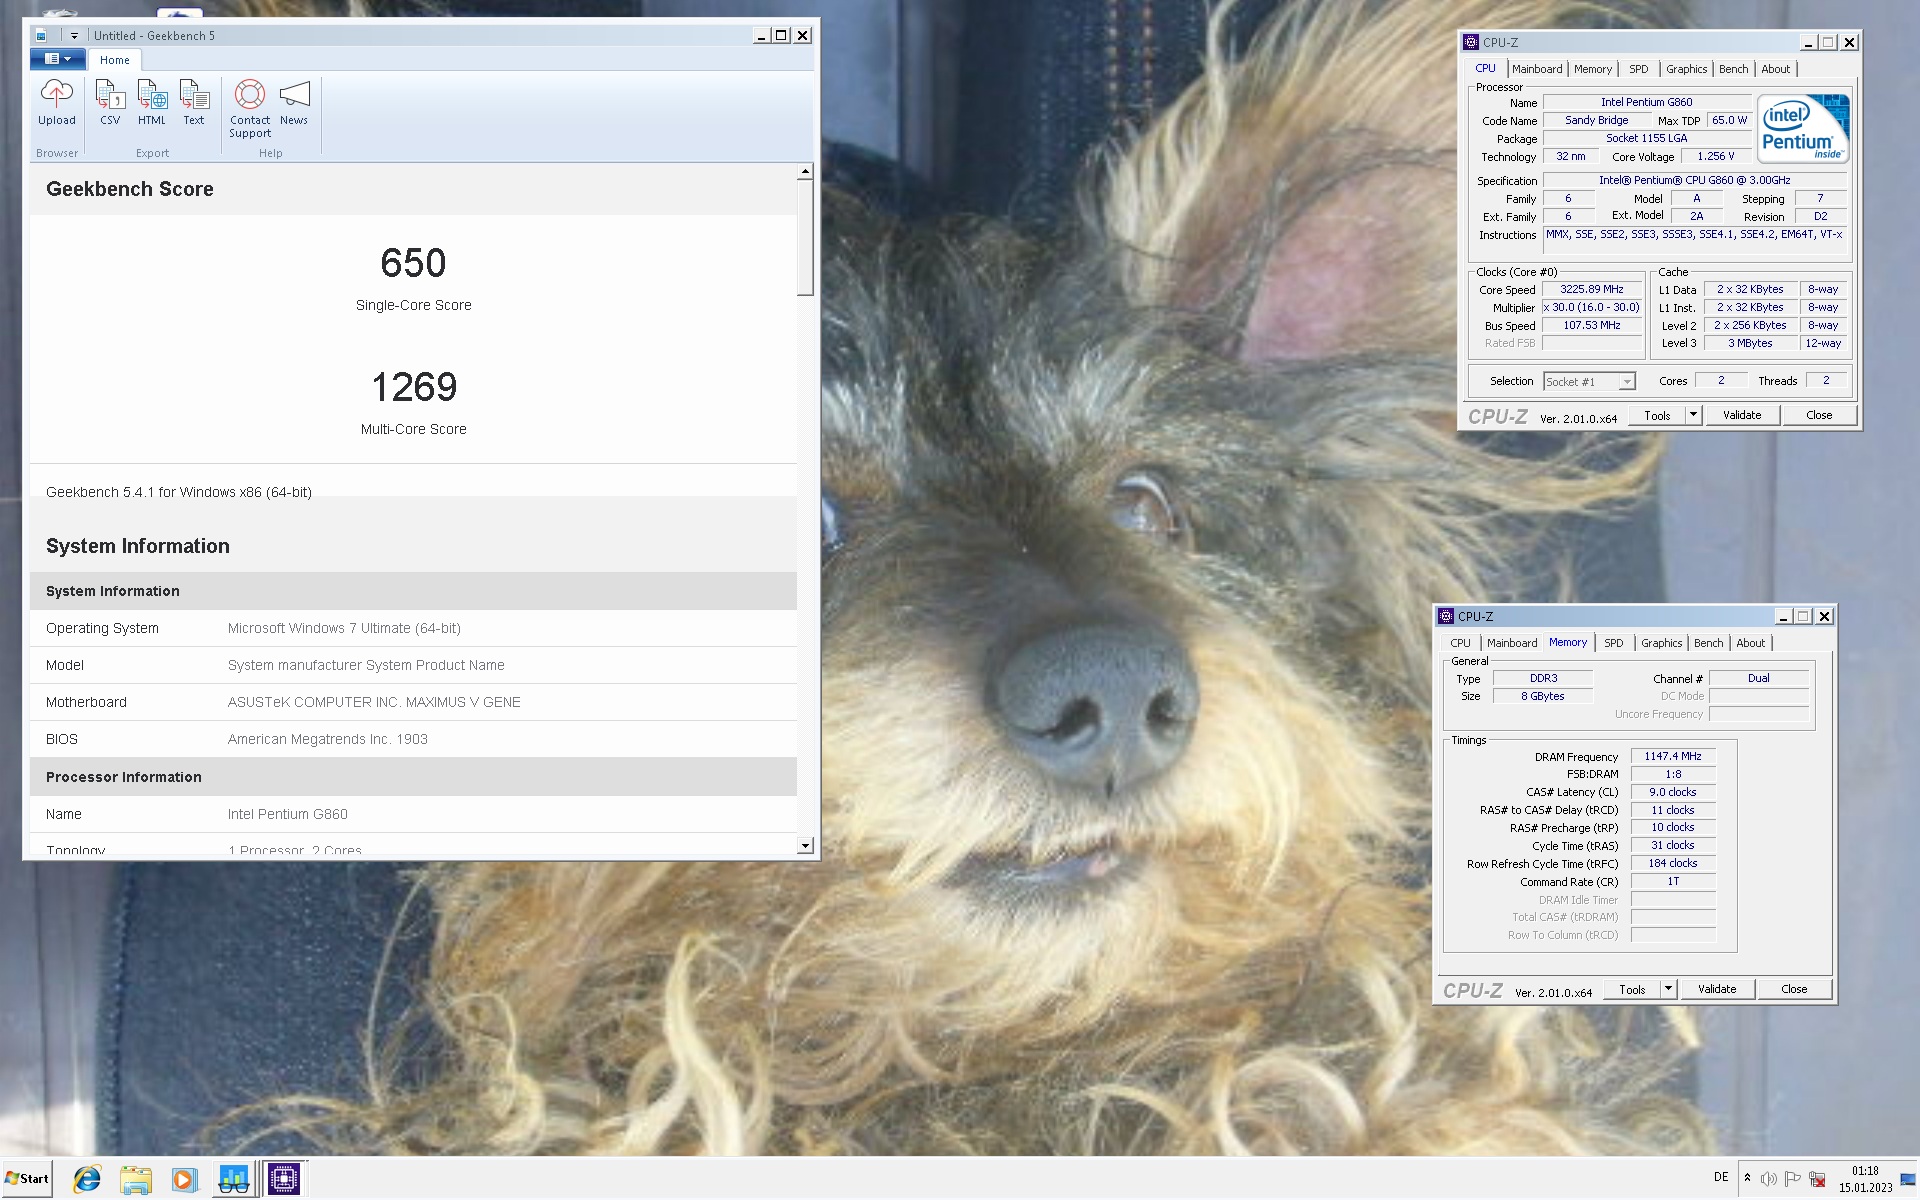Viewport: 1920px width, 1200px height.
Task: Click Geekbench scrollbar down arrow
Action: (805, 846)
